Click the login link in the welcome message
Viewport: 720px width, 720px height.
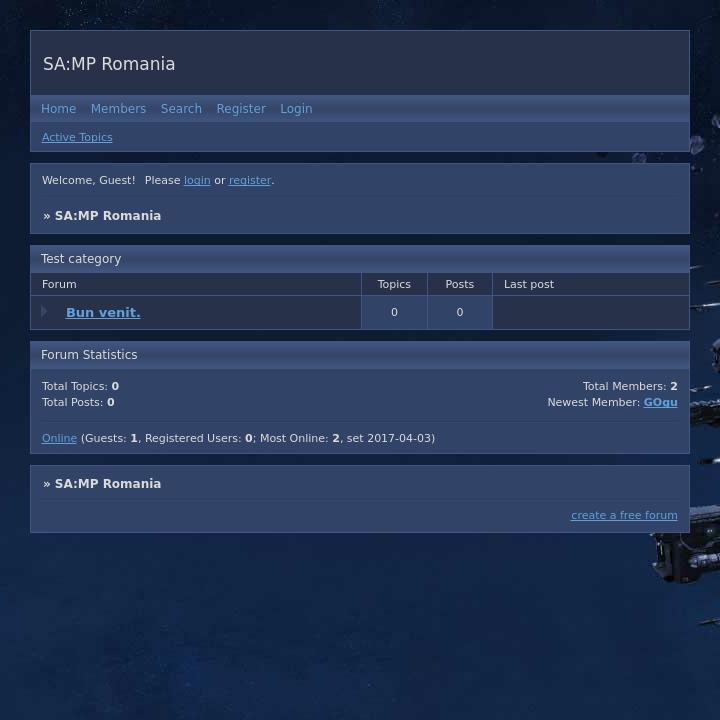point(197,180)
